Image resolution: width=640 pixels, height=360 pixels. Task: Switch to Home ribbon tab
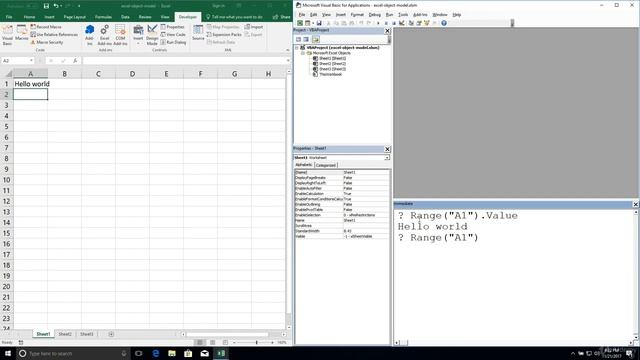(29, 17)
